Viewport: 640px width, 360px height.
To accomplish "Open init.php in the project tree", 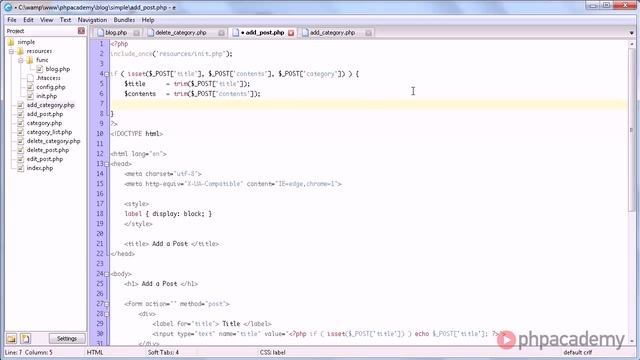I will point(47,96).
